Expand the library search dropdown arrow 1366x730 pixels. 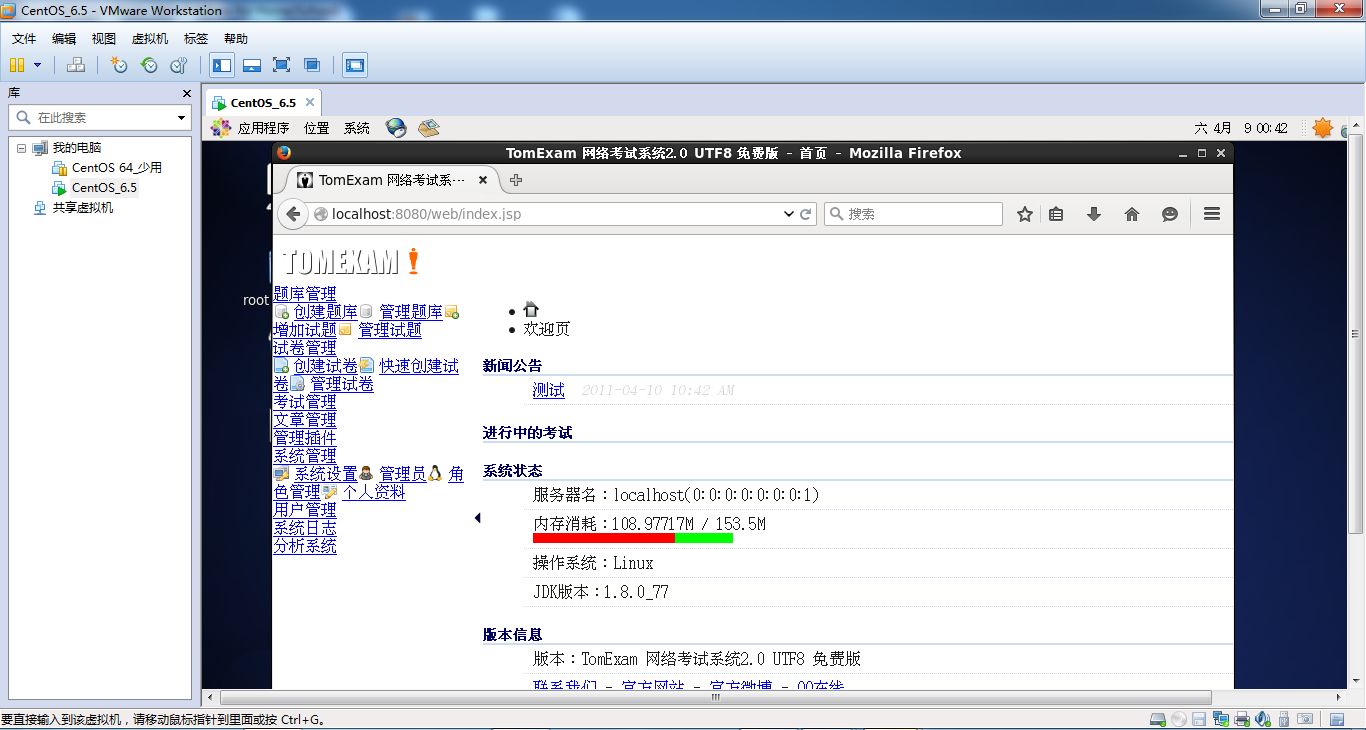181,118
